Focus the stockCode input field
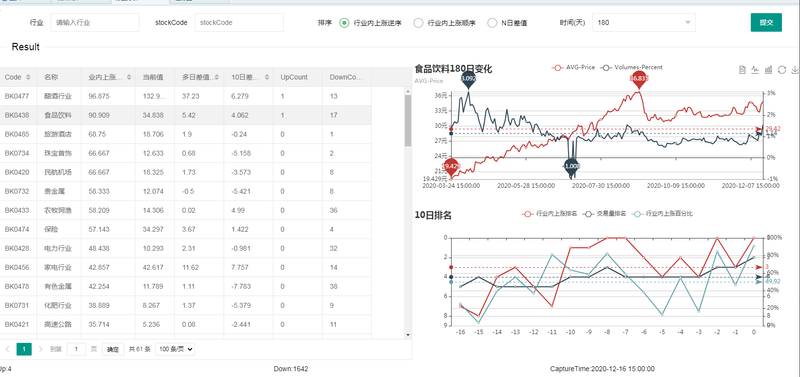 click(x=239, y=22)
